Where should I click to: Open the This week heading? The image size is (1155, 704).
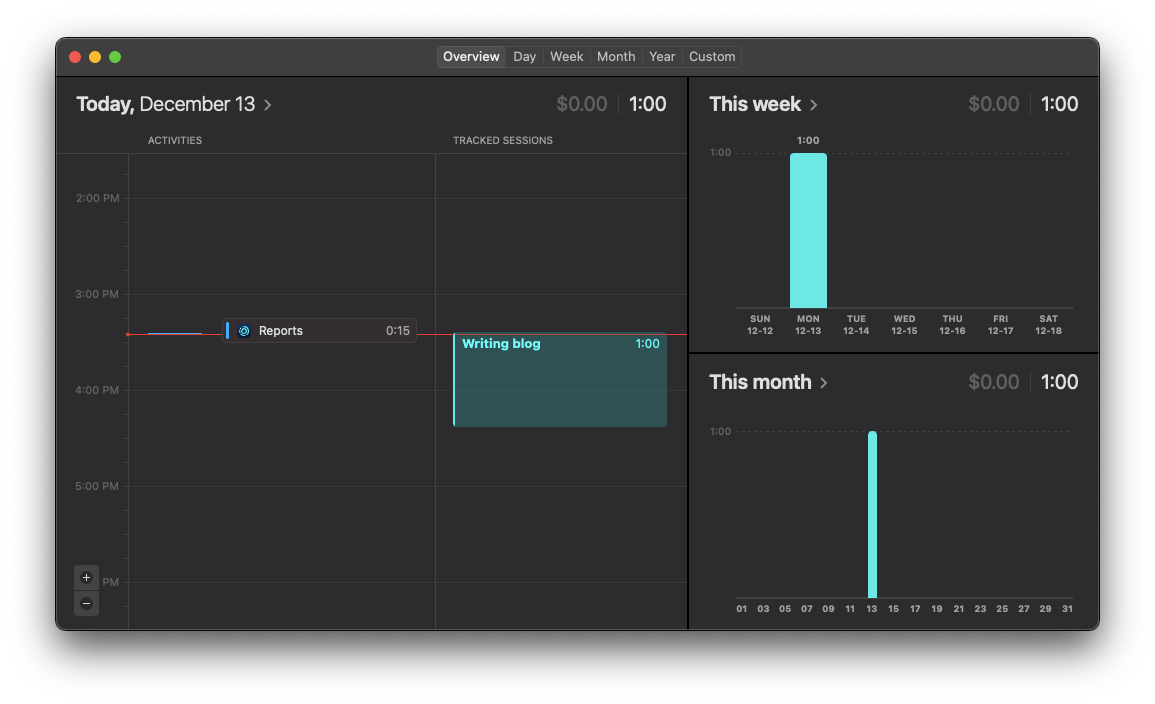[755, 104]
